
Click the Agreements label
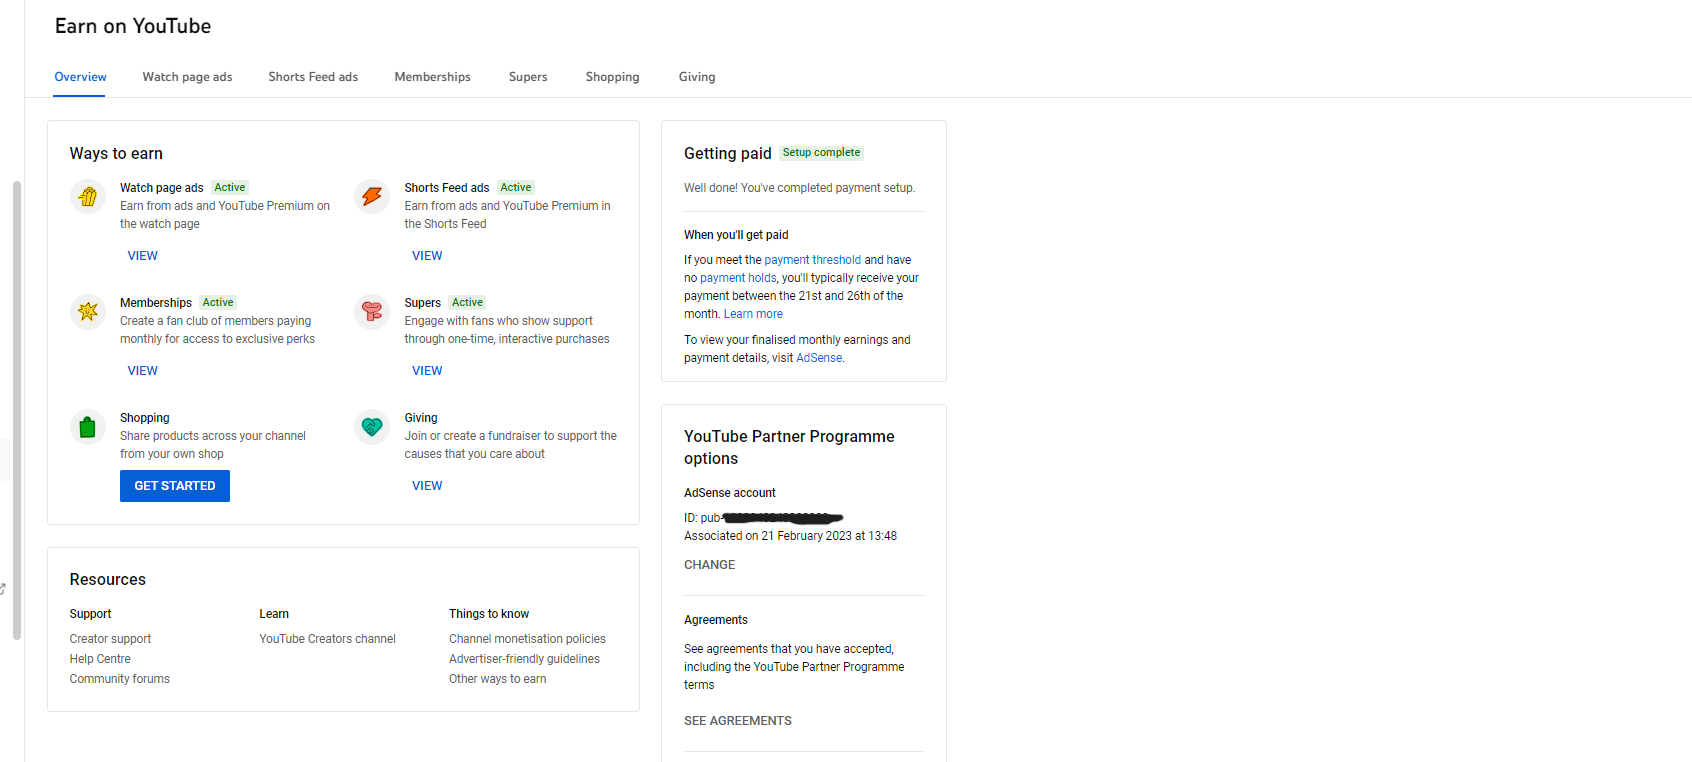pos(715,620)
